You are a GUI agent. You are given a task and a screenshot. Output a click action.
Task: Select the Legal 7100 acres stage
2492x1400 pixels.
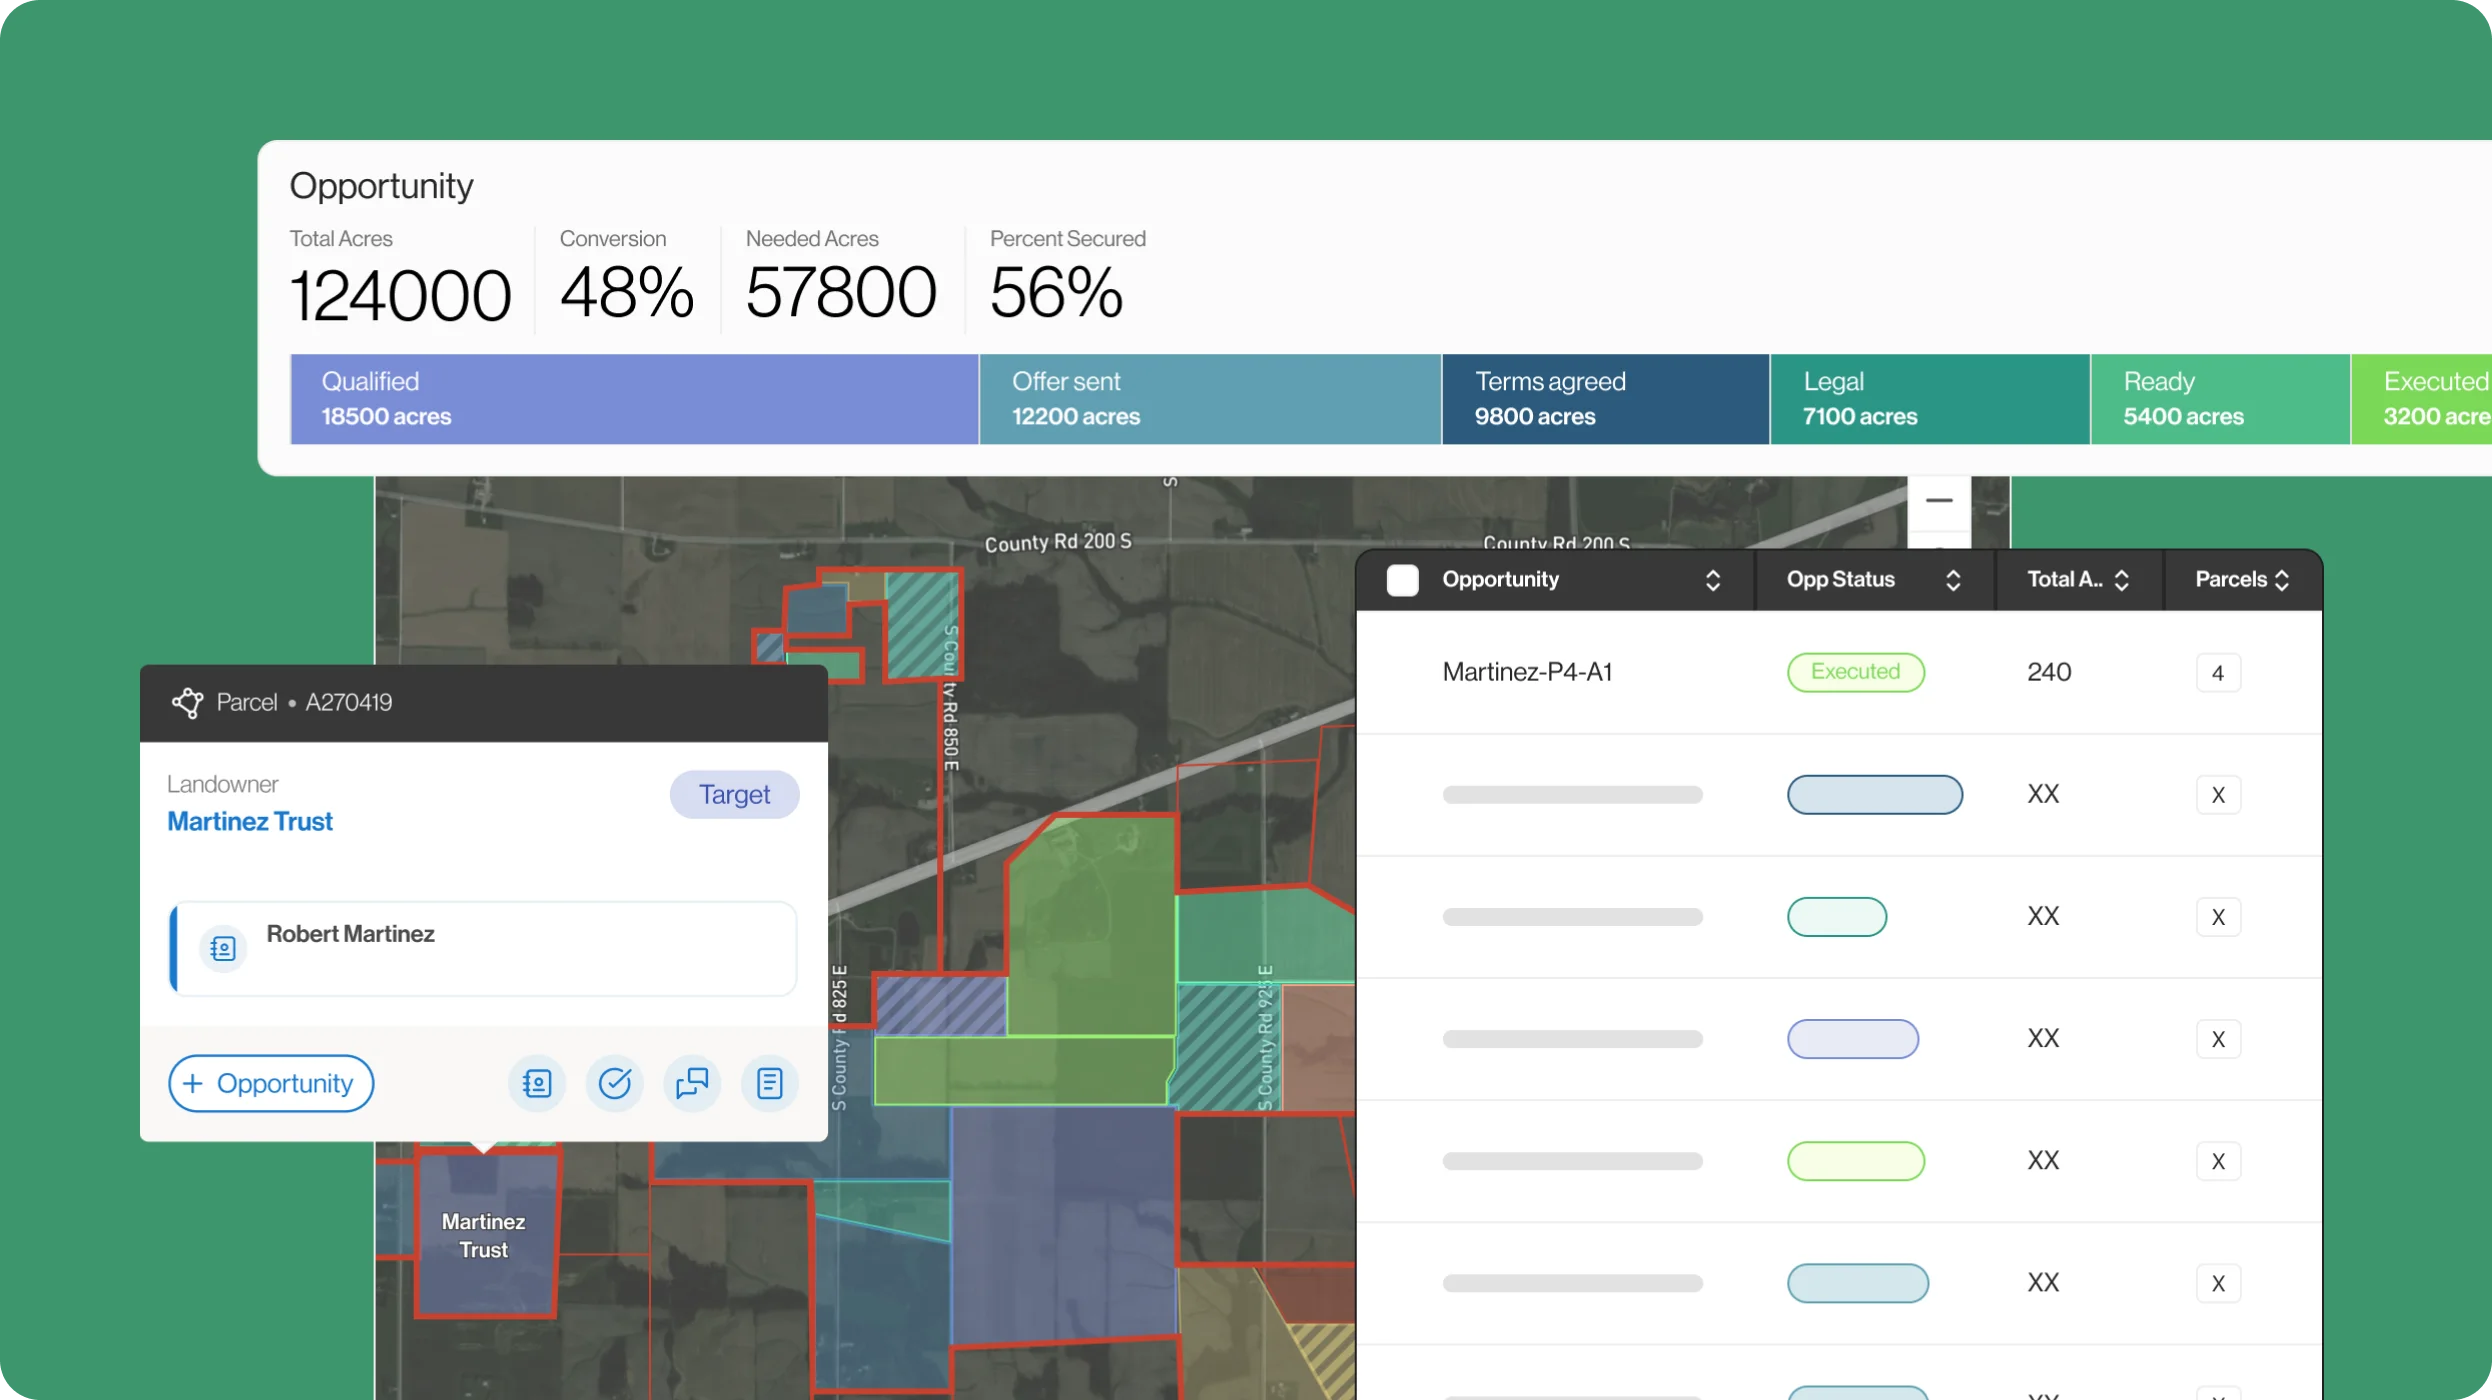pos(1930,399)
